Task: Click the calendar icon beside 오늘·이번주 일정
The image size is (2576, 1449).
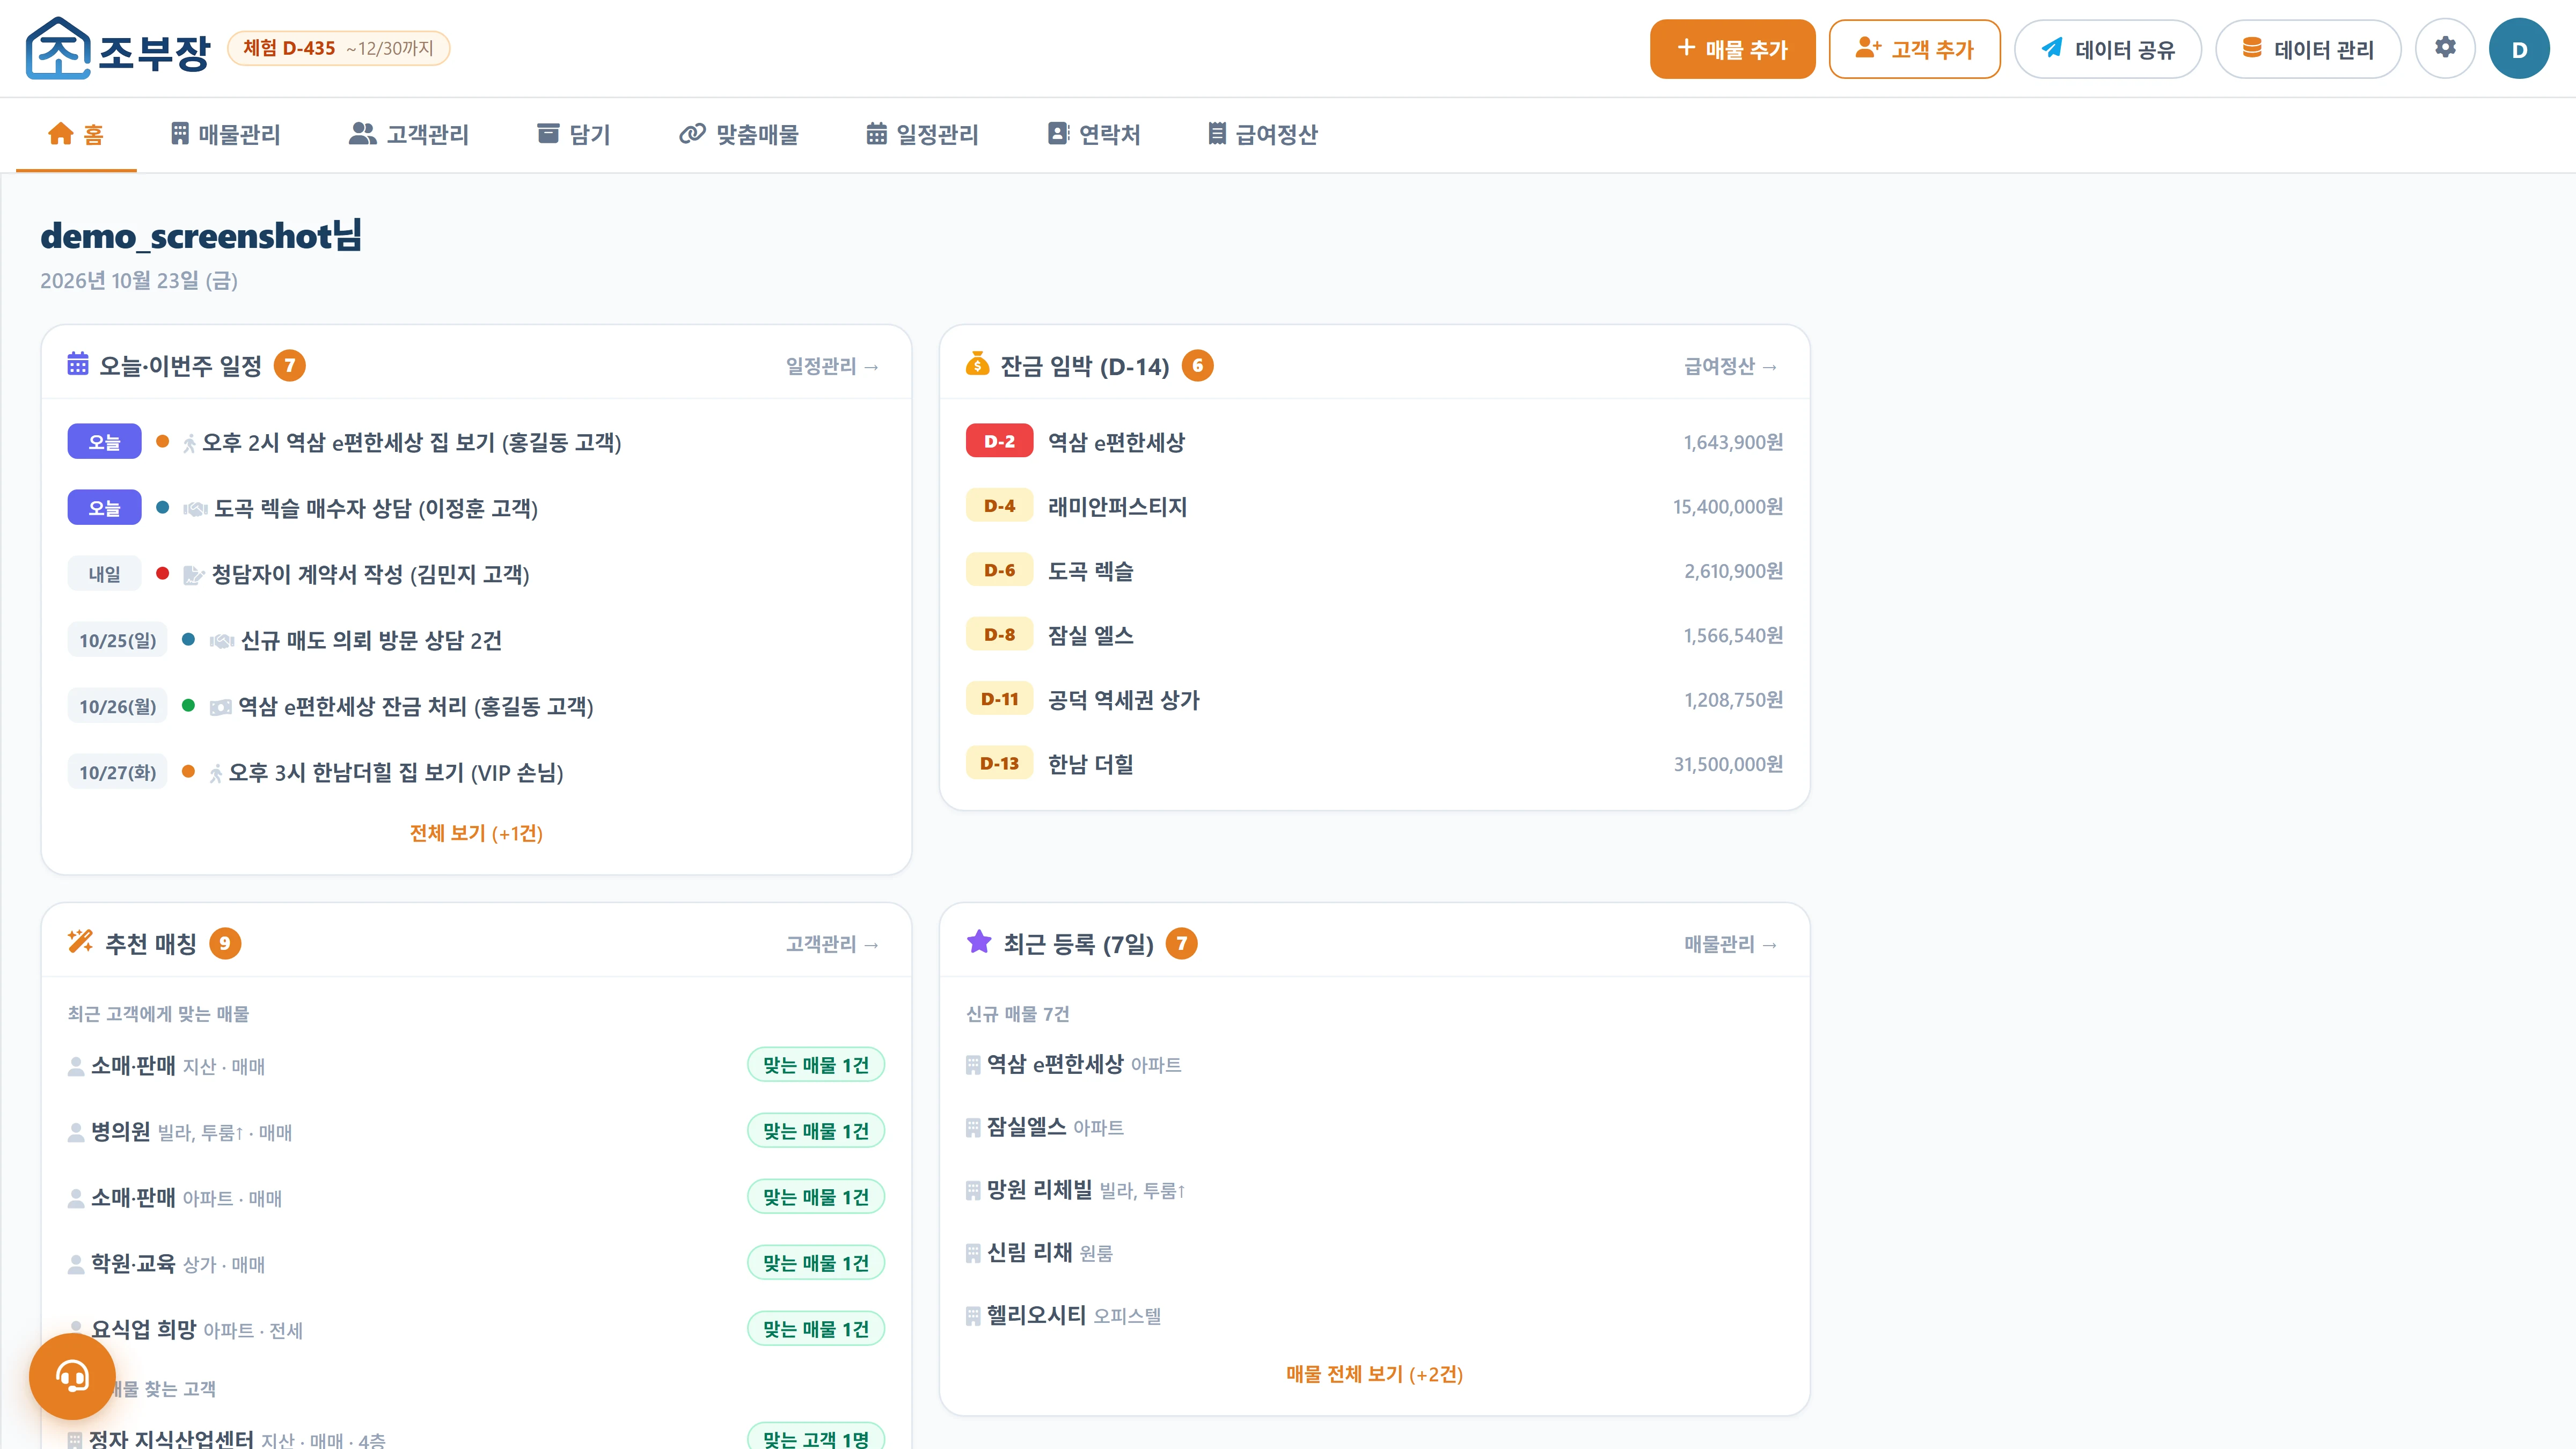Action: (x=78, y=364)
